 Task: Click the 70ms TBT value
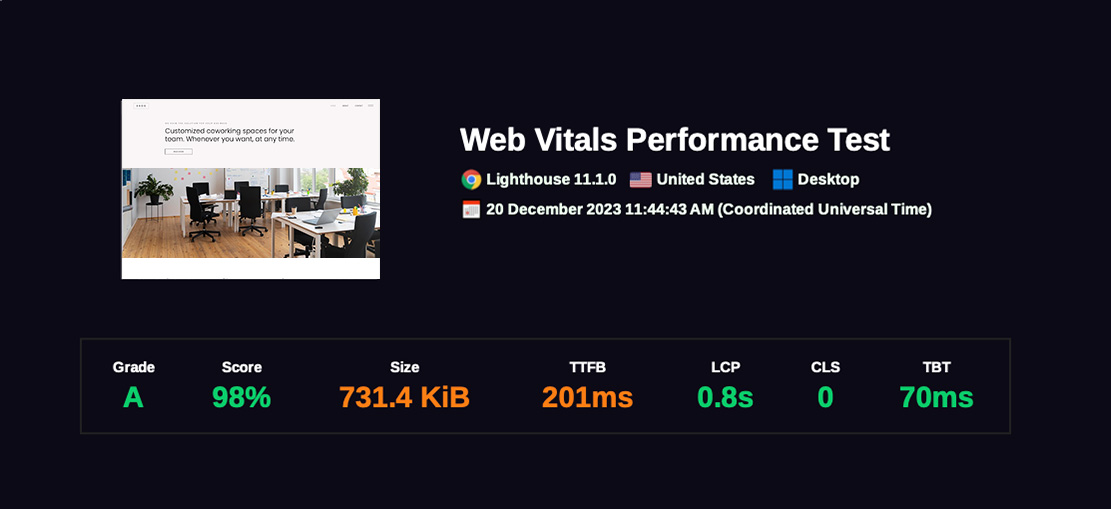coord(936,398)
